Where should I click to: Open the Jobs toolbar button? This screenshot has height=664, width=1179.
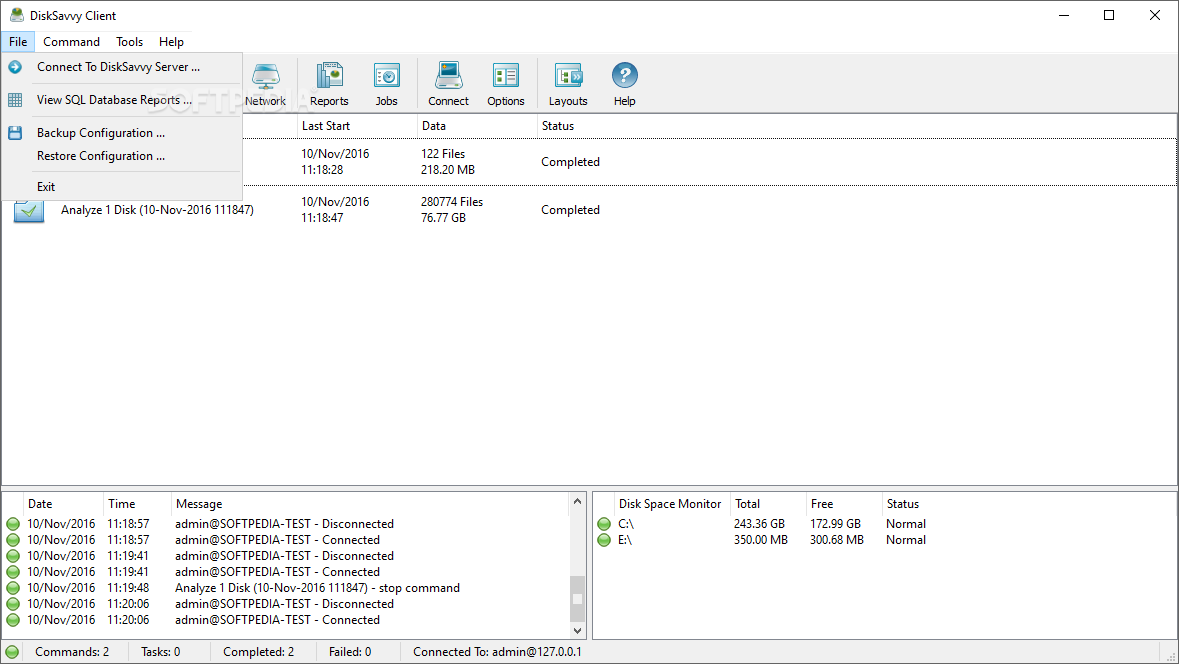coord(386,84)
